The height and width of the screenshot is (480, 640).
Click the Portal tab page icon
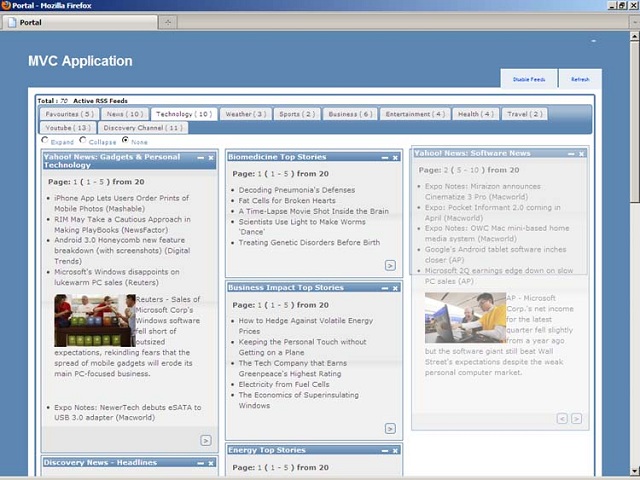pos(12,22)
